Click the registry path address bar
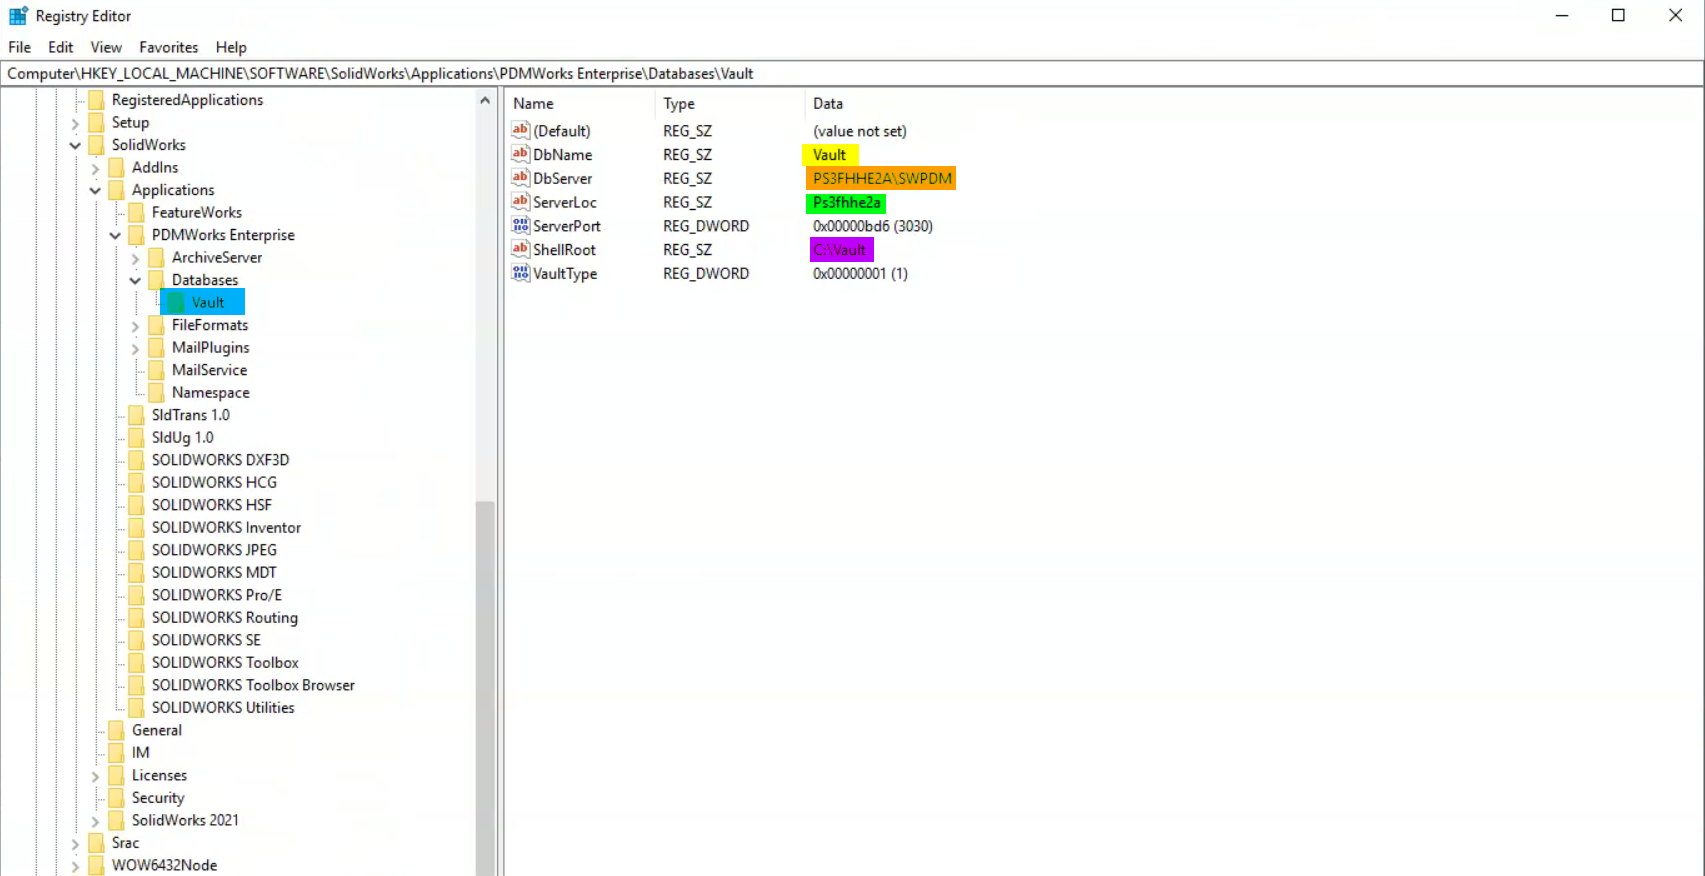 (x=852, y=73)
